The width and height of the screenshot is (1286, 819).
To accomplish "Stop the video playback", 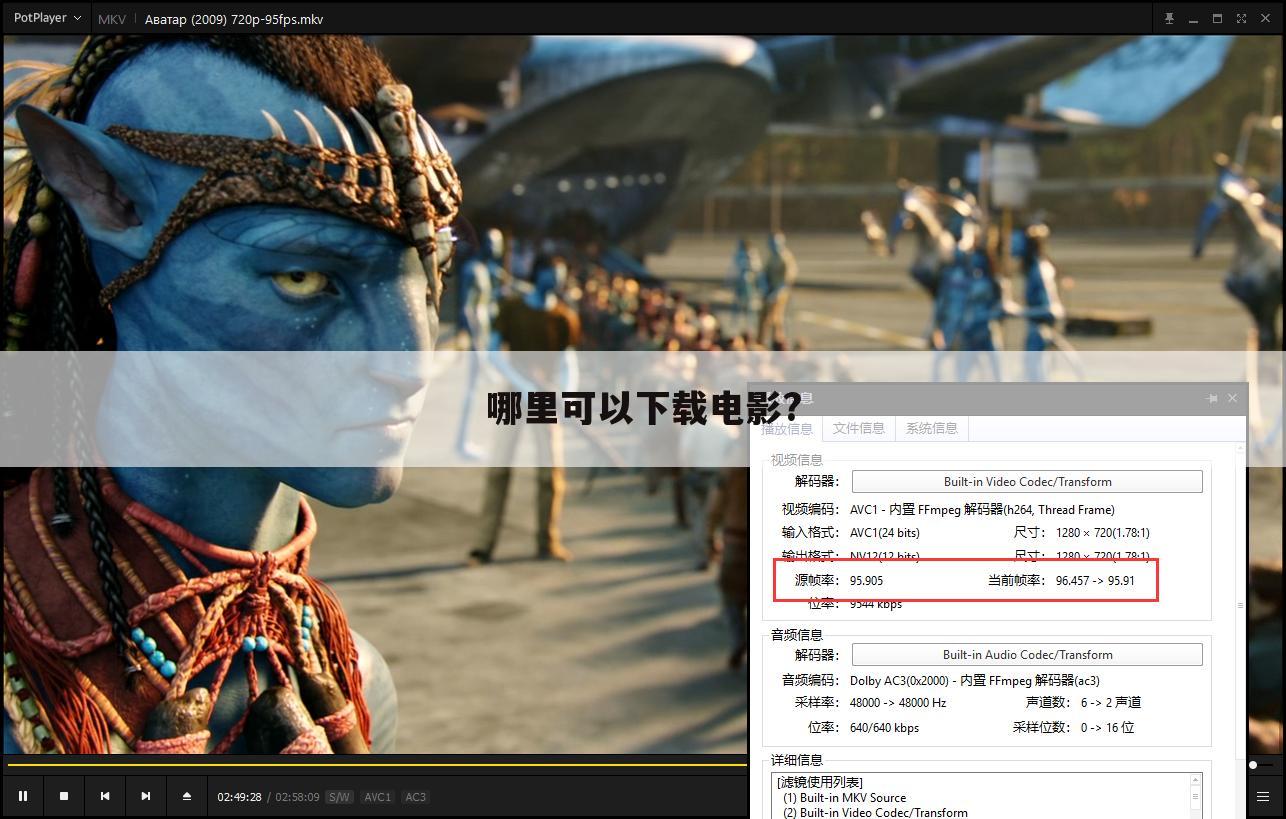I will pos(64,796).
